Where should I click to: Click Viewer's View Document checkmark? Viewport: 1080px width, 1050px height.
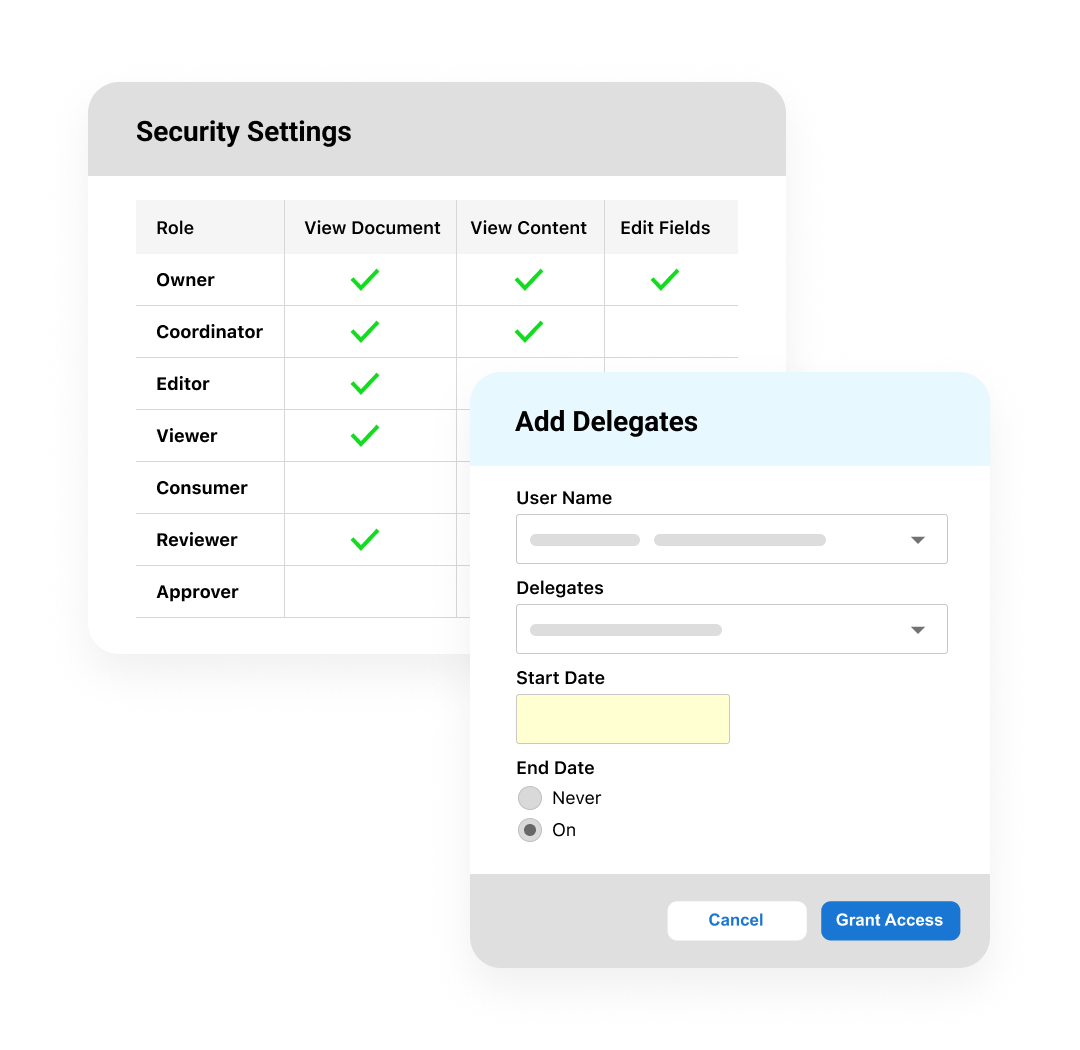coord(365,436)
